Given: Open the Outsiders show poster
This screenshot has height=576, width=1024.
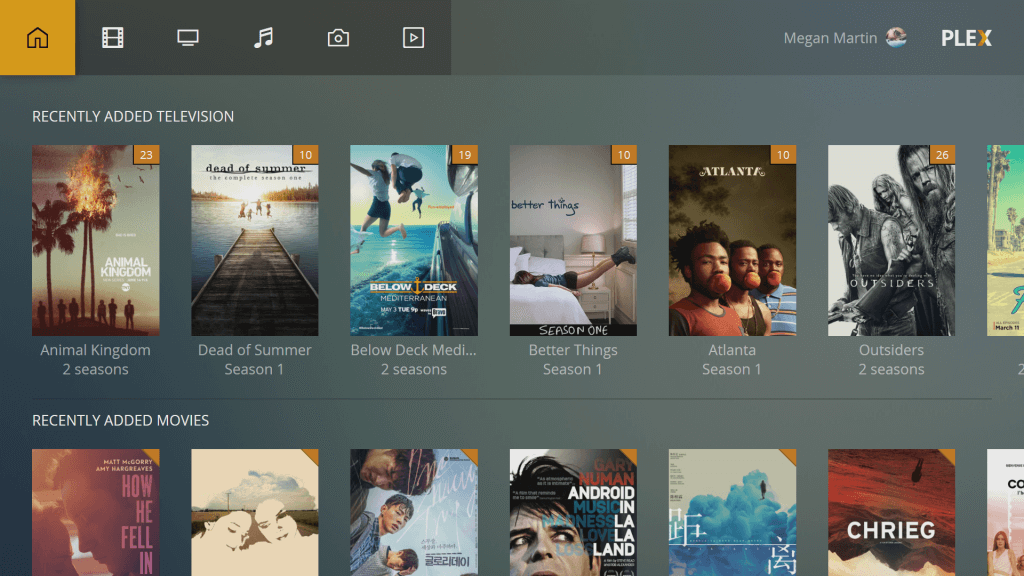Looking at the screenshot, I should point(891,240).
